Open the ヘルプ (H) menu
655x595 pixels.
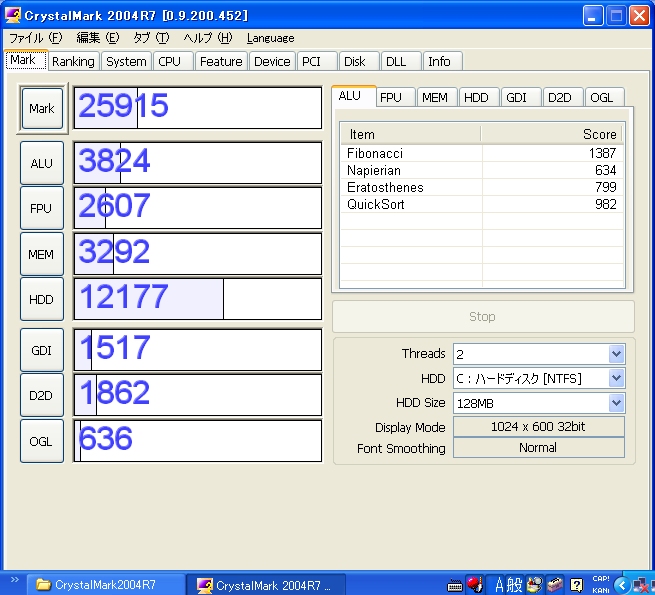pyautogui.click(x=208, y=38)
